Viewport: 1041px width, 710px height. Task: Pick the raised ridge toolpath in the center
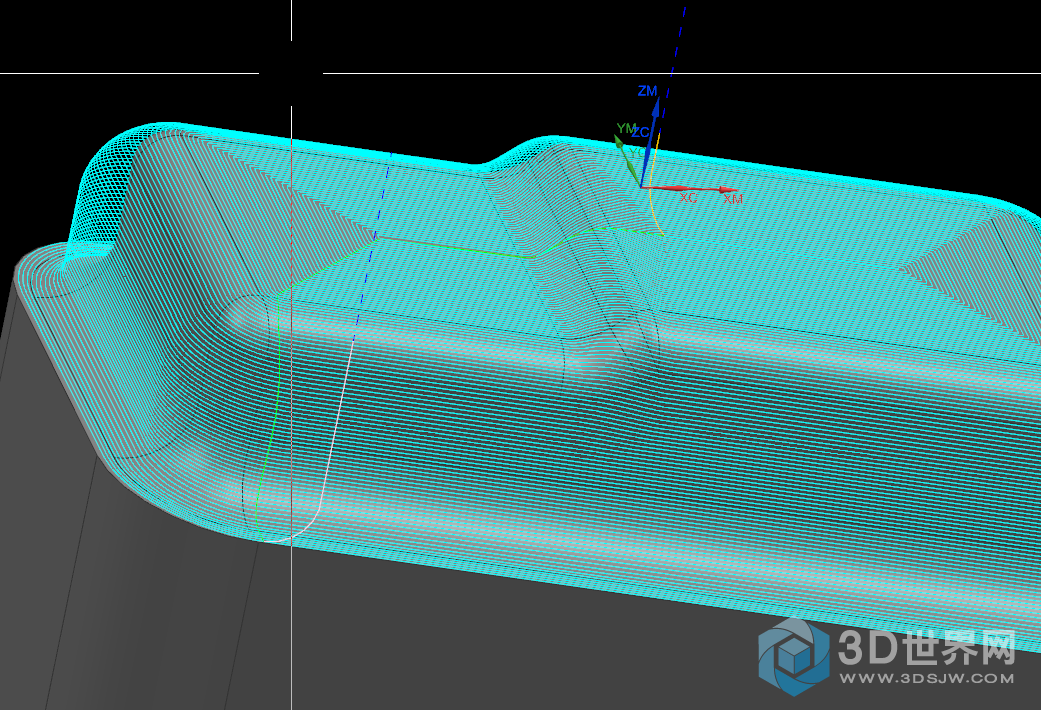pos(590,300)
